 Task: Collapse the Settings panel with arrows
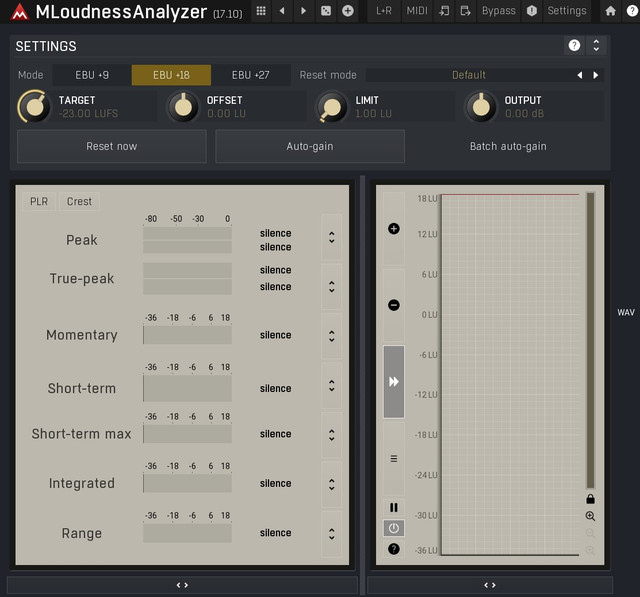[596, 45]
